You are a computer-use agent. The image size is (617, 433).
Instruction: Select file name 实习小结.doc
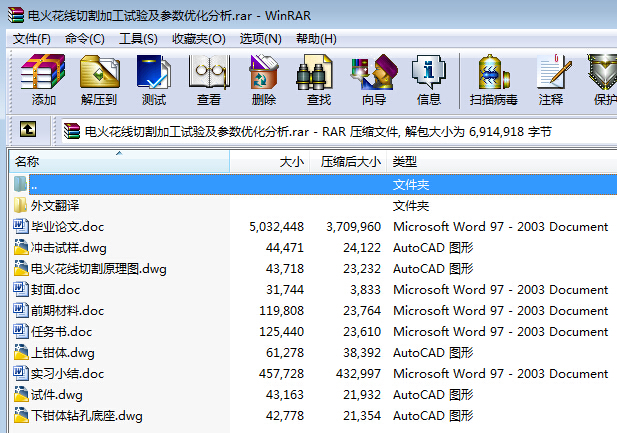tap(67, 373)
